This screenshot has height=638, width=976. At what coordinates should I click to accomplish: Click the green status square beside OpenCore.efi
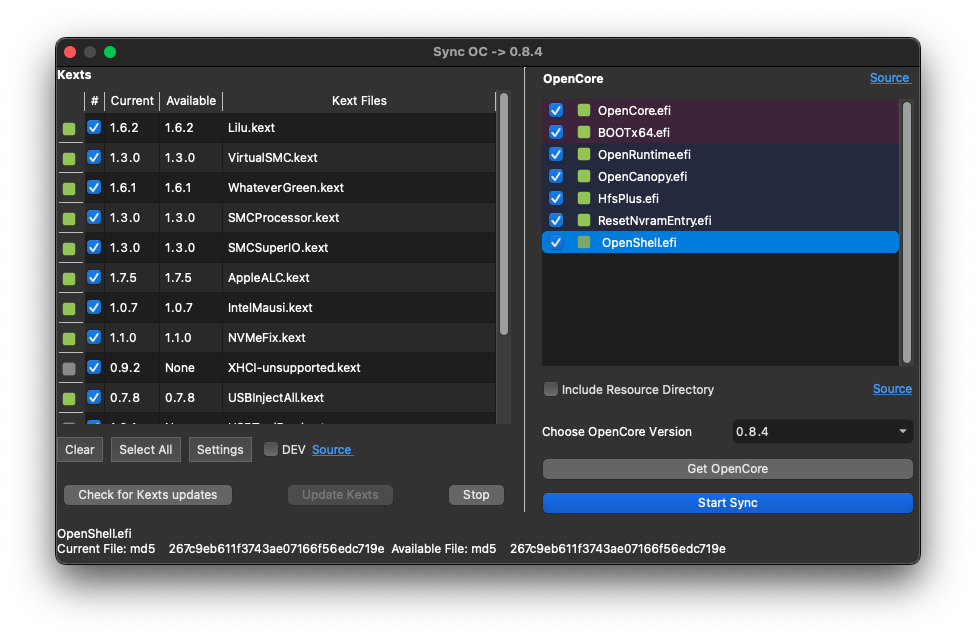(x=584, y=110)
